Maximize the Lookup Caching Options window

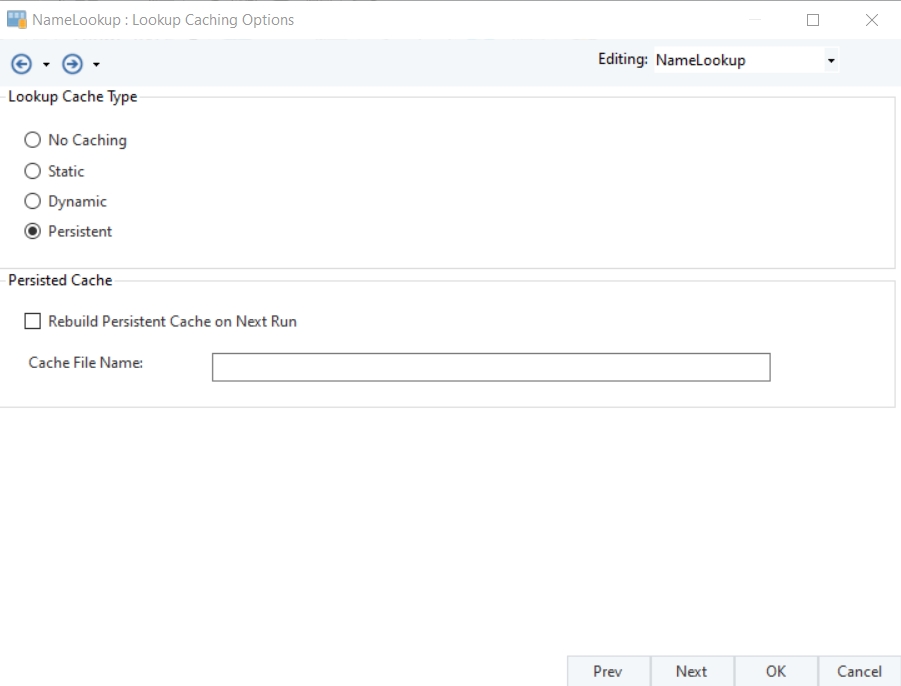coord(813,19)
